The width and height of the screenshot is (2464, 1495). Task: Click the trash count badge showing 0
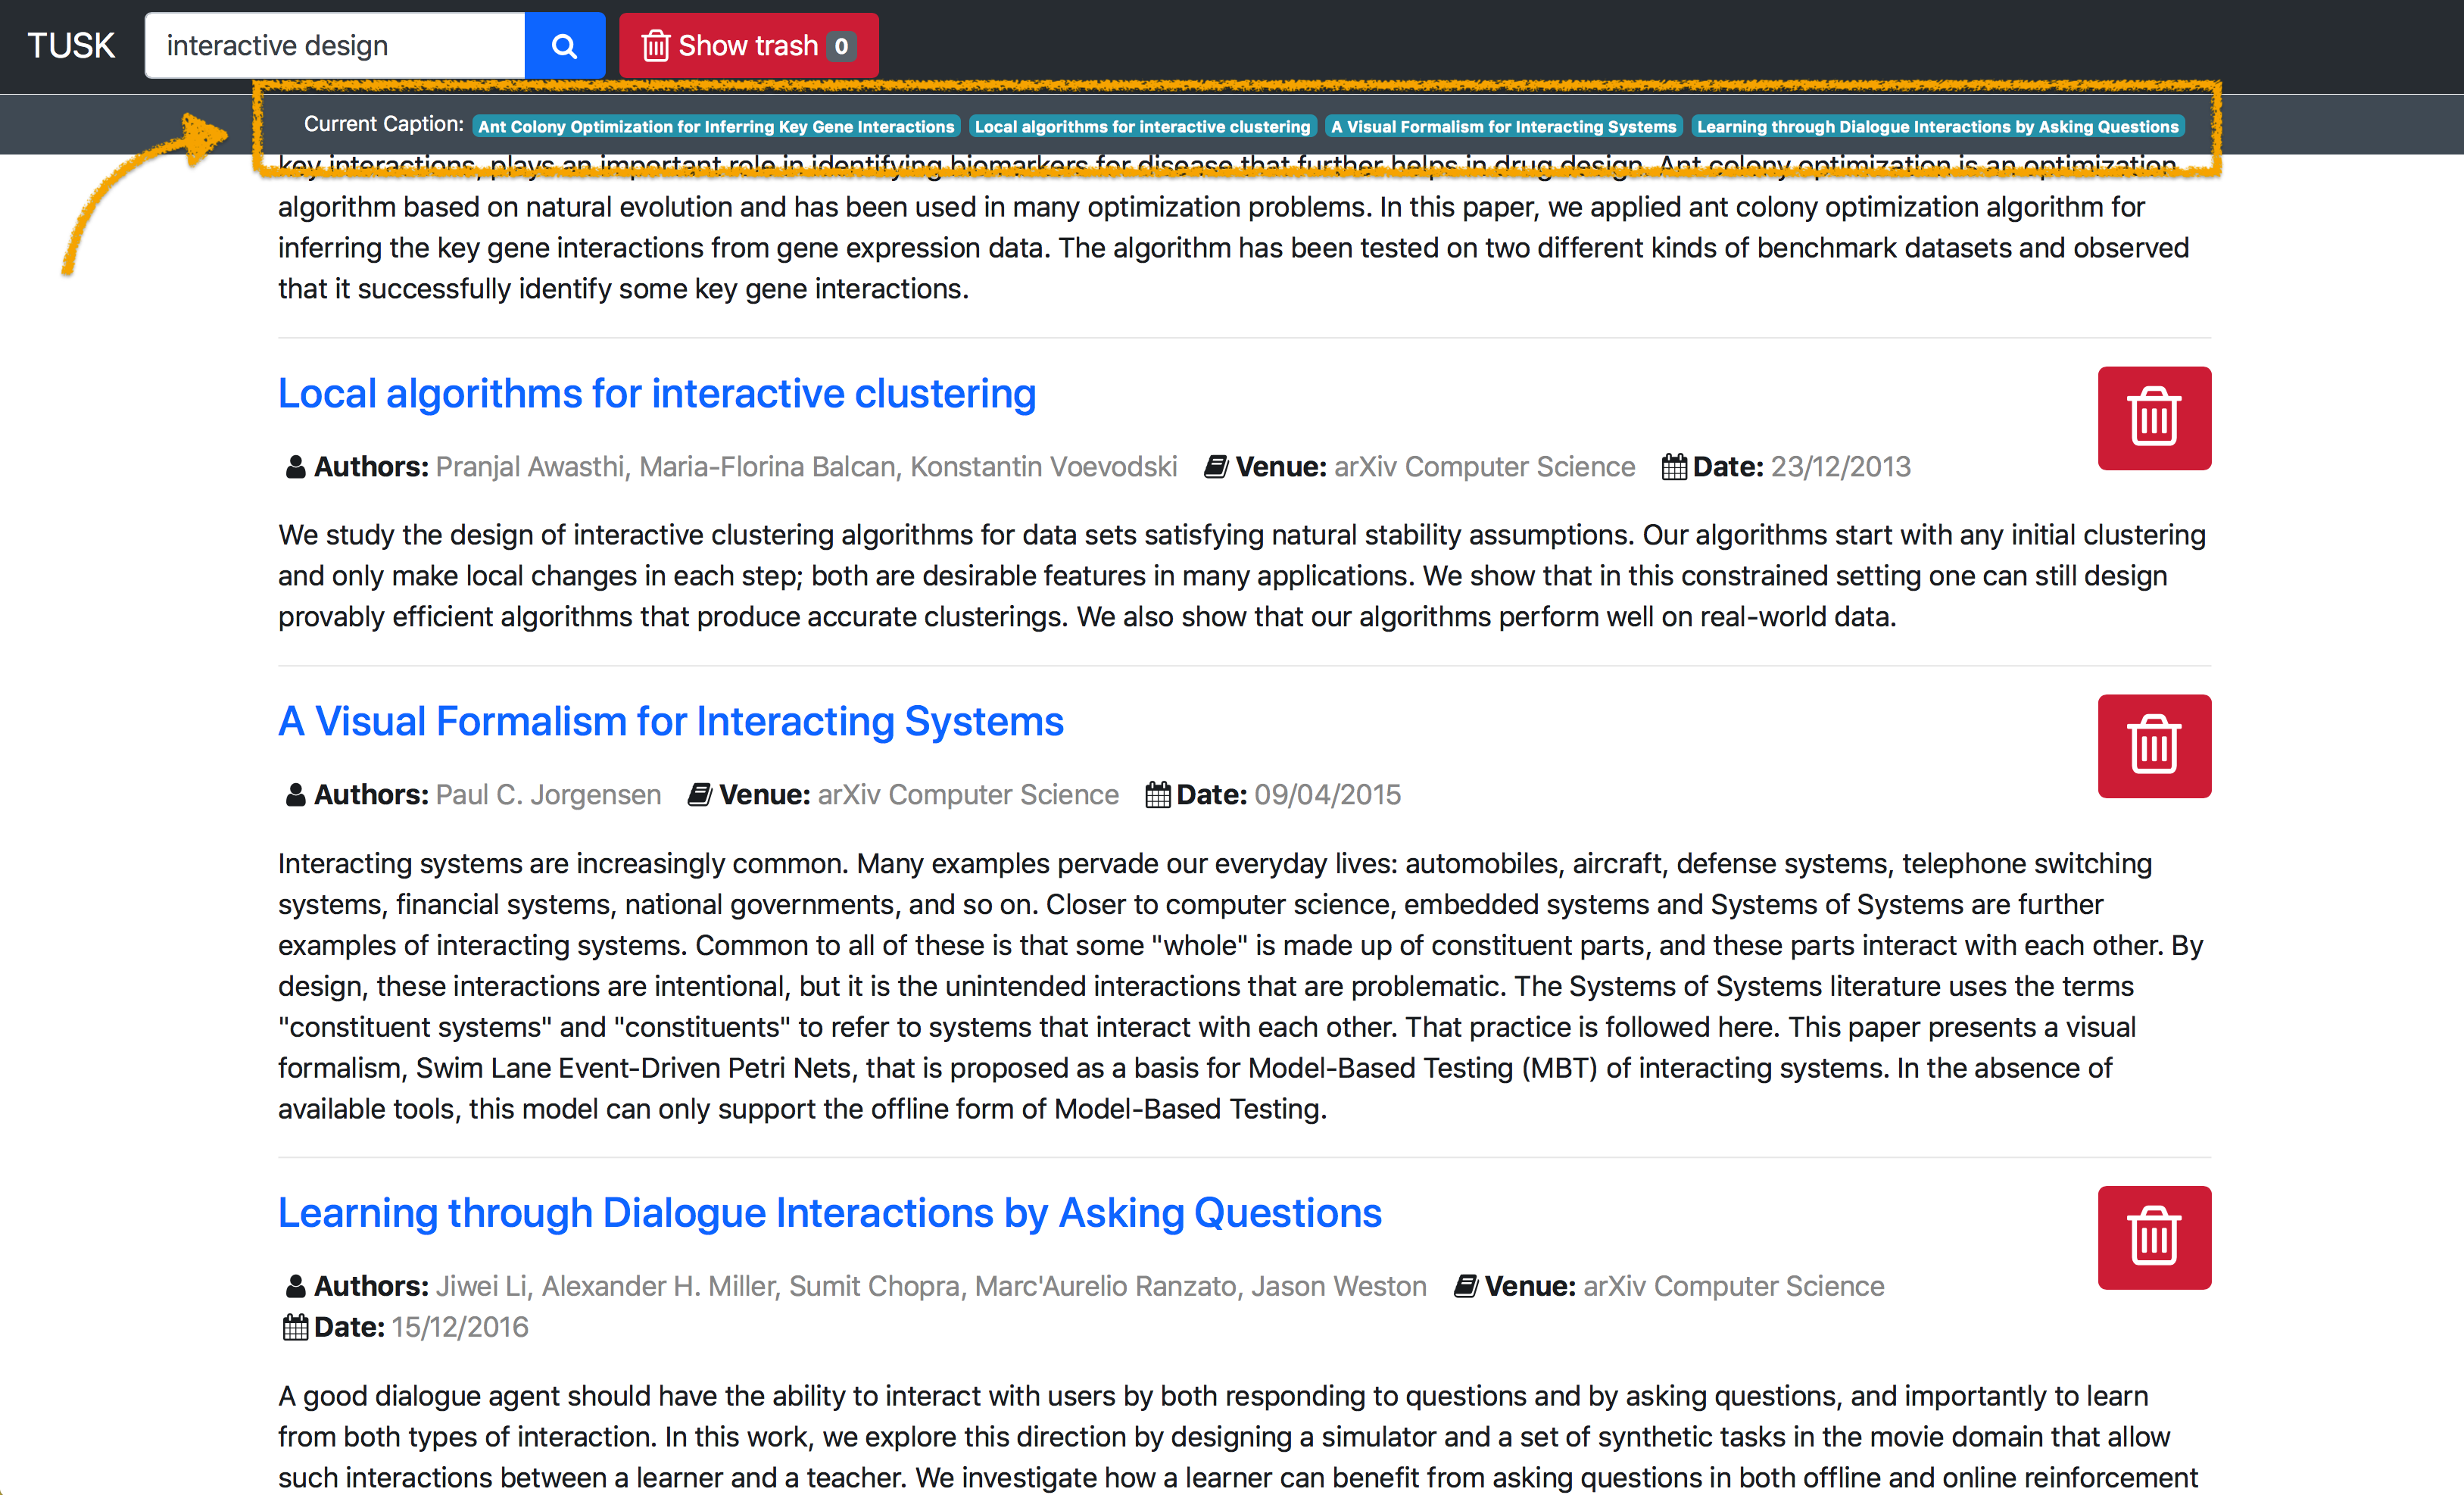point(841,46)
